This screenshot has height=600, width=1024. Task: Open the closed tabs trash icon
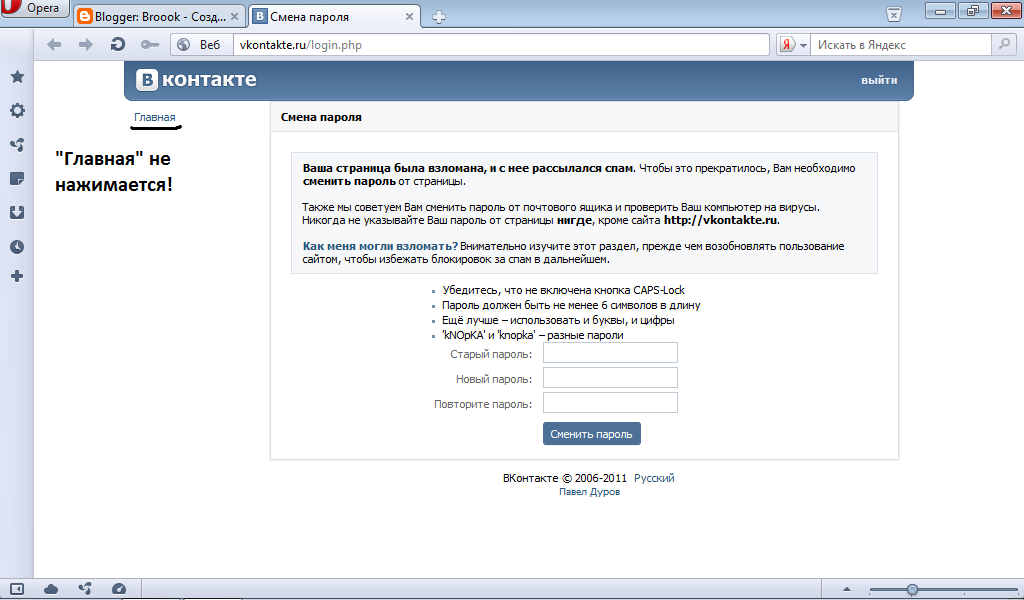[x=893, y=14]
